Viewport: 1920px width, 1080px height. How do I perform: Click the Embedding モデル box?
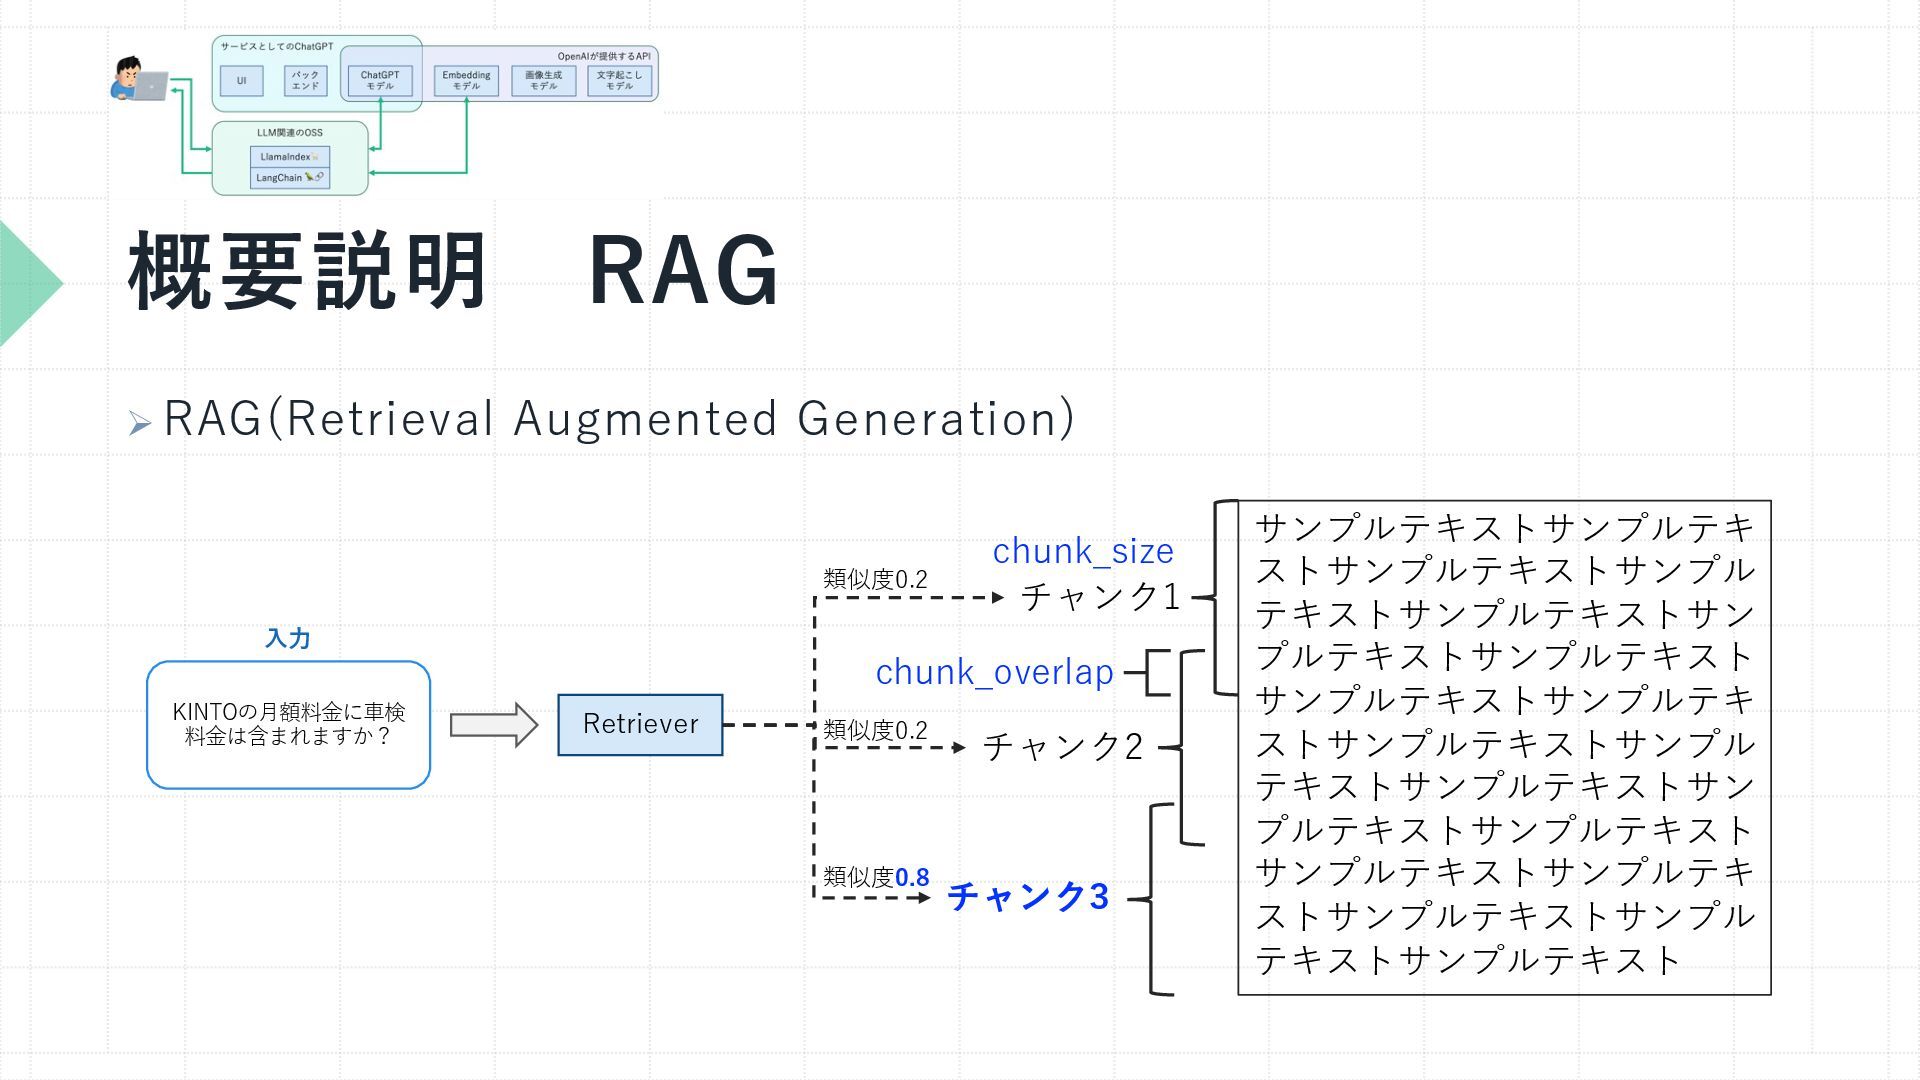coord(466,81)
